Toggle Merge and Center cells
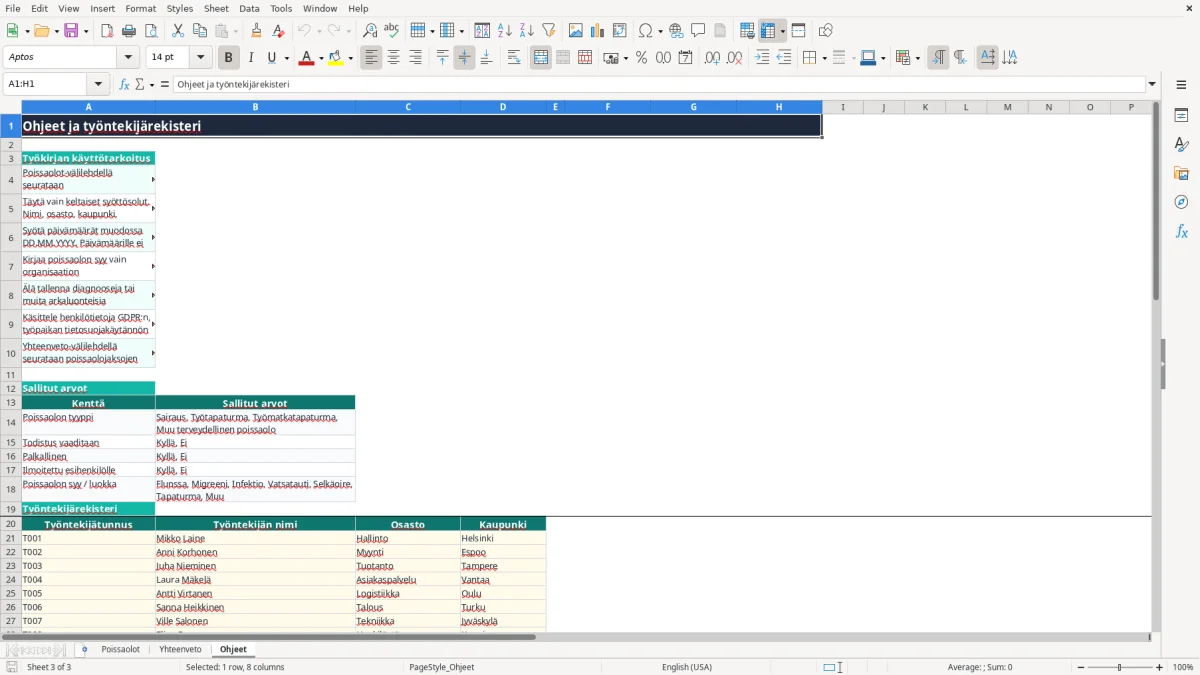The image size is (1200, 675). pyautogui.click(x=541, y=58)
